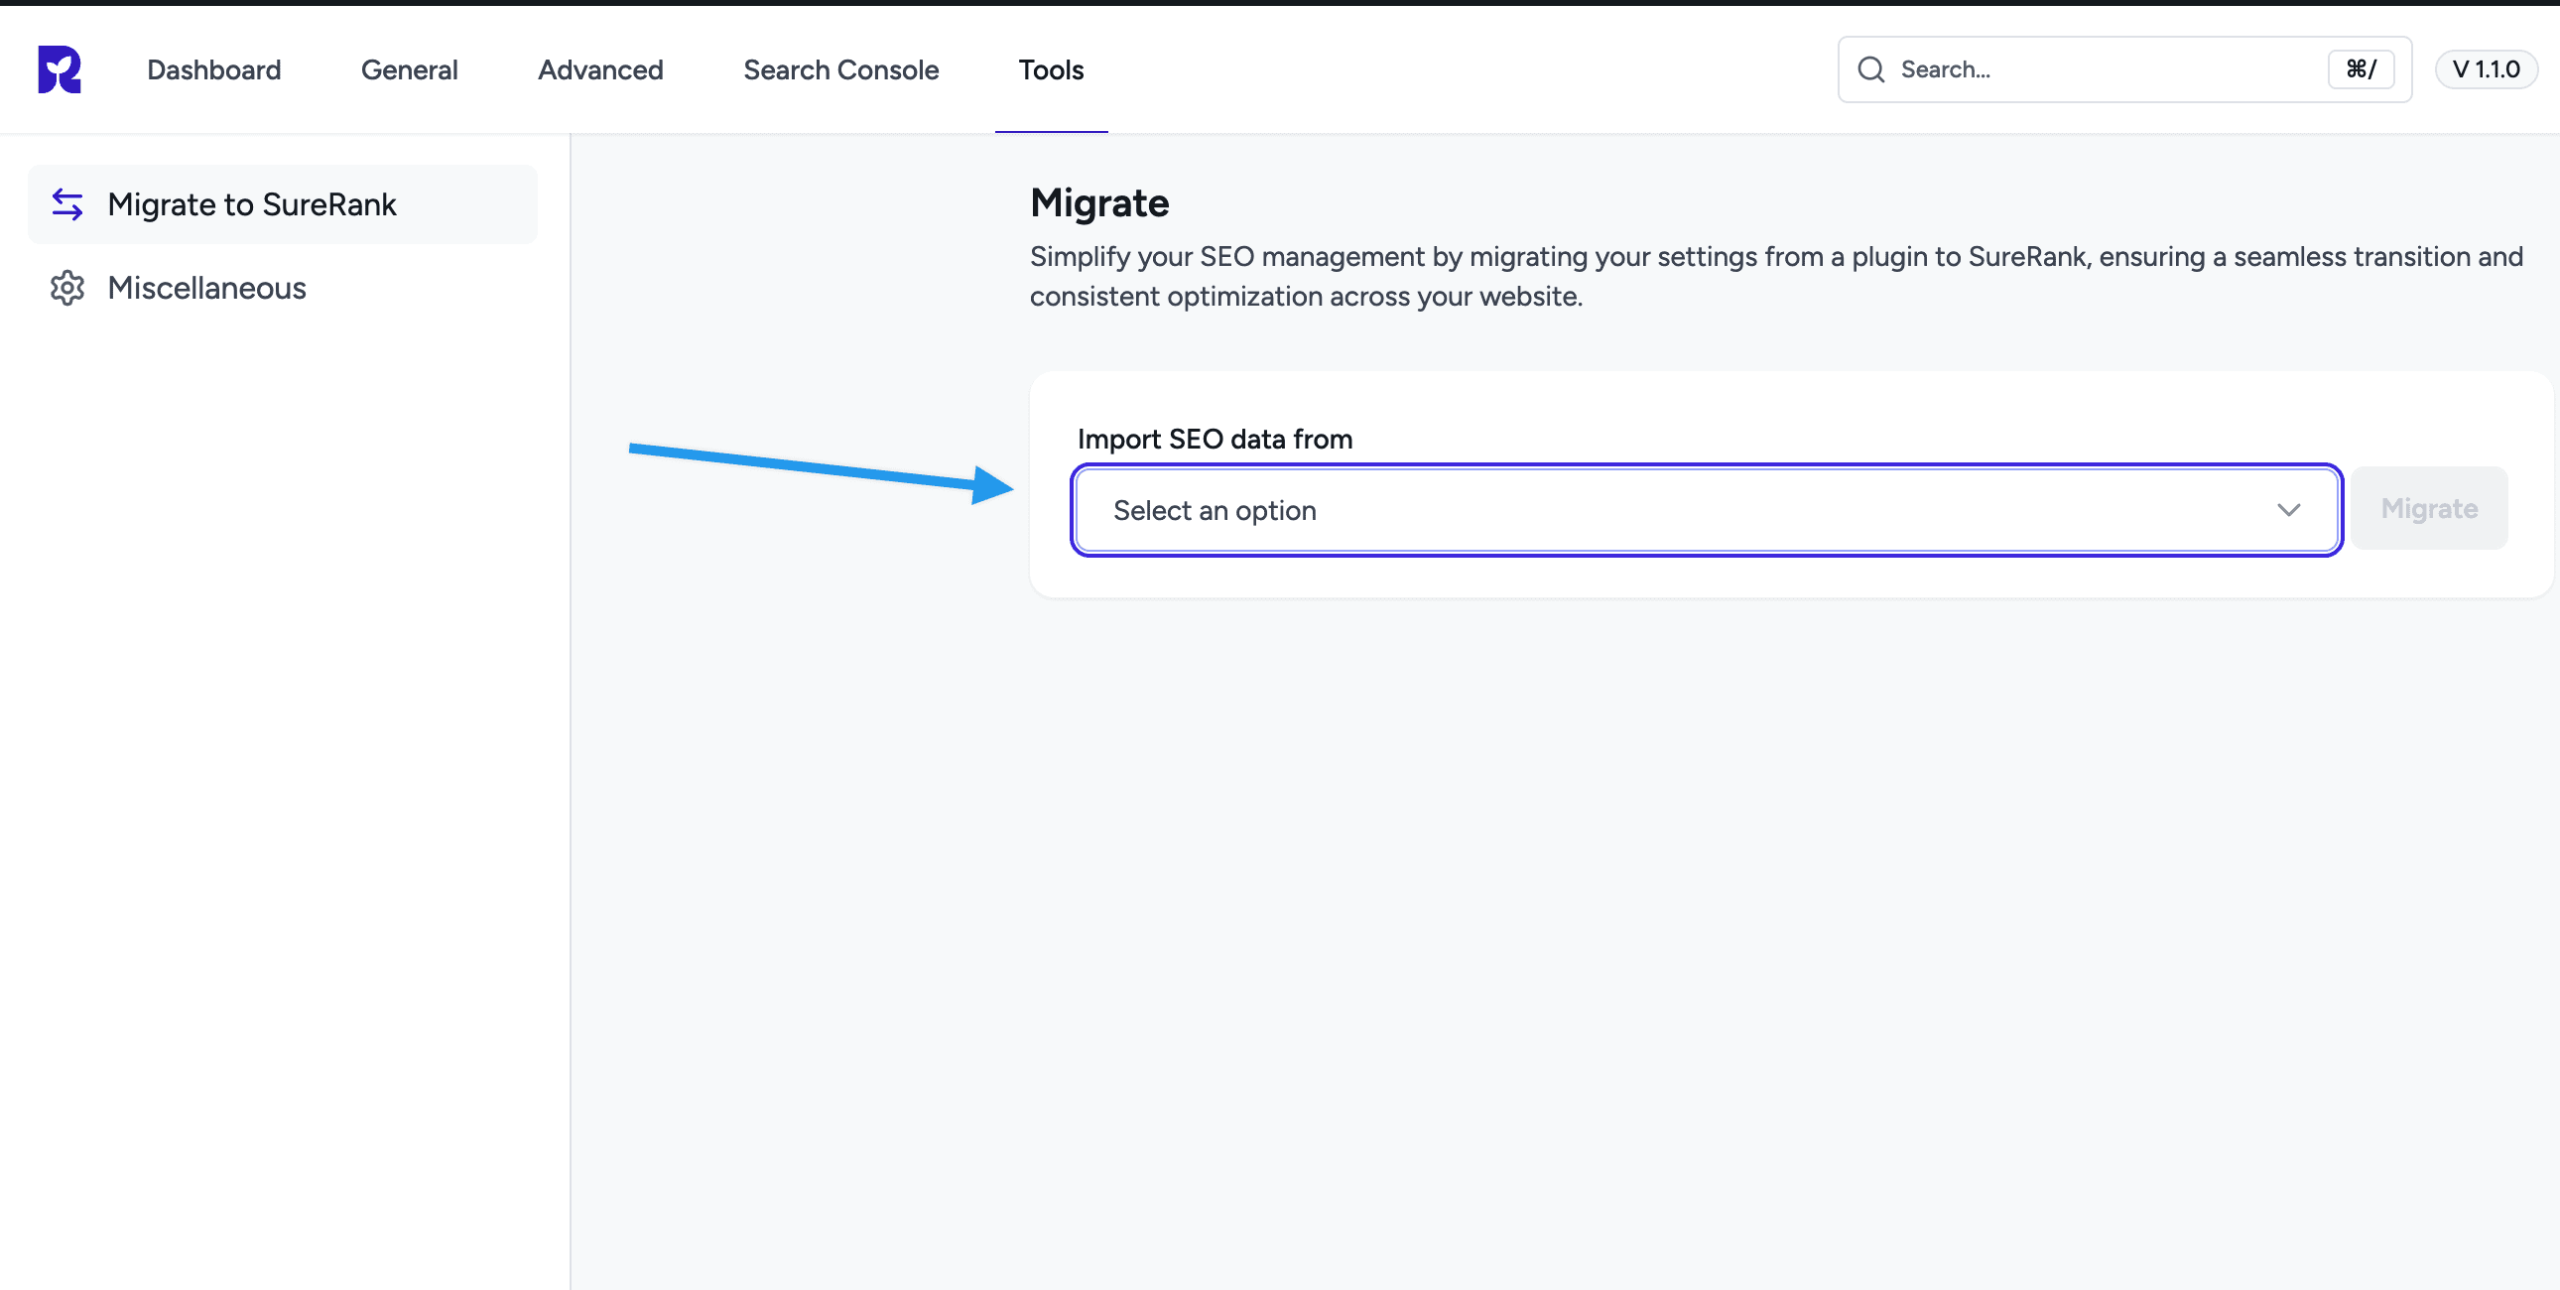
Task: Click the magnifying glass search icon
Action: coord(1870,69)
